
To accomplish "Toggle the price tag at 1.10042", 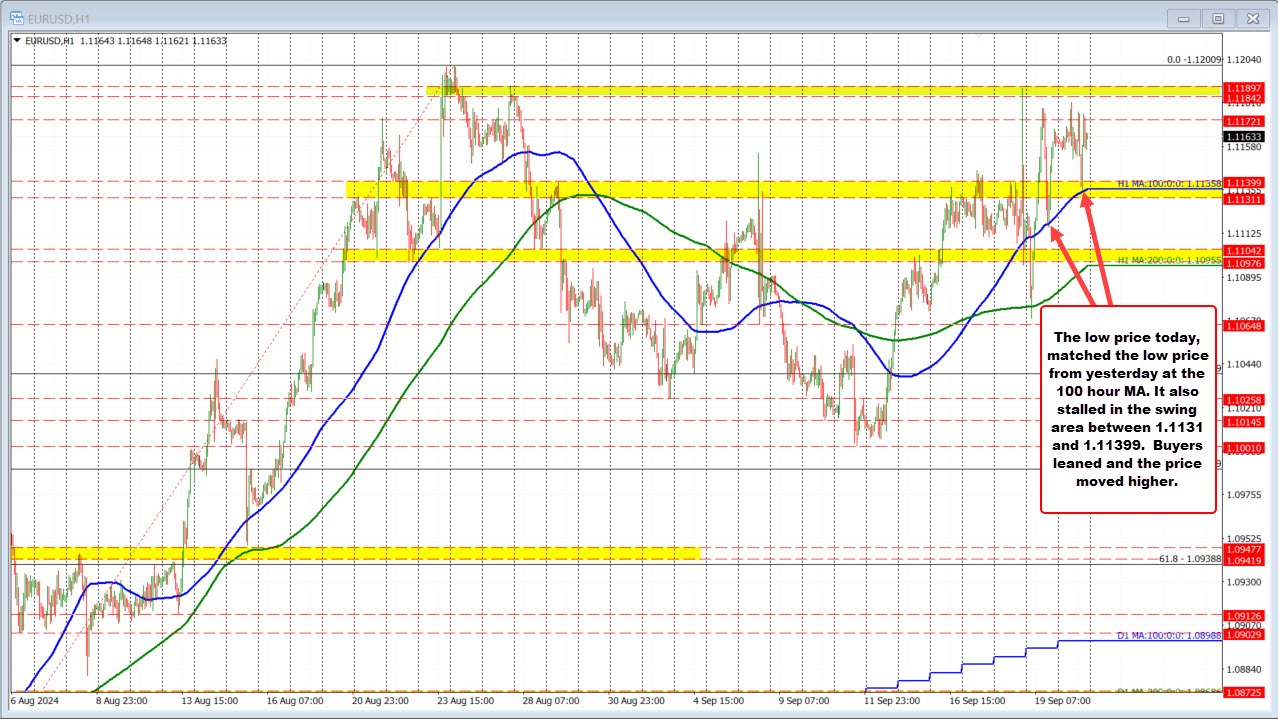I will [1243, 252].
